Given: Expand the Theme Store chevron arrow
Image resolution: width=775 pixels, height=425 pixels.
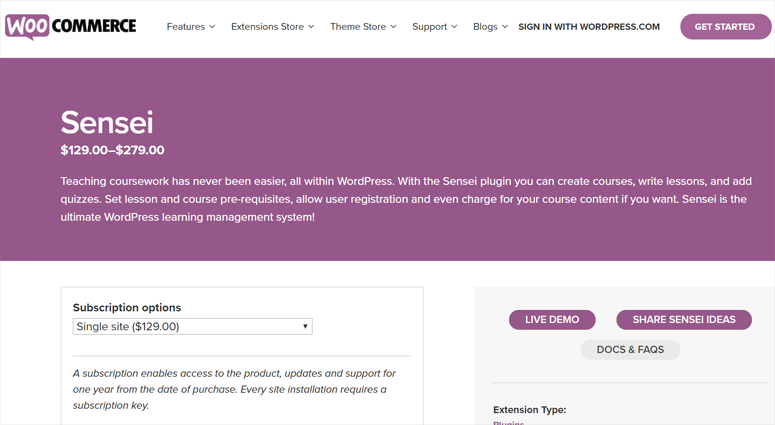Looking at the screenshot, I should [393, 27].
